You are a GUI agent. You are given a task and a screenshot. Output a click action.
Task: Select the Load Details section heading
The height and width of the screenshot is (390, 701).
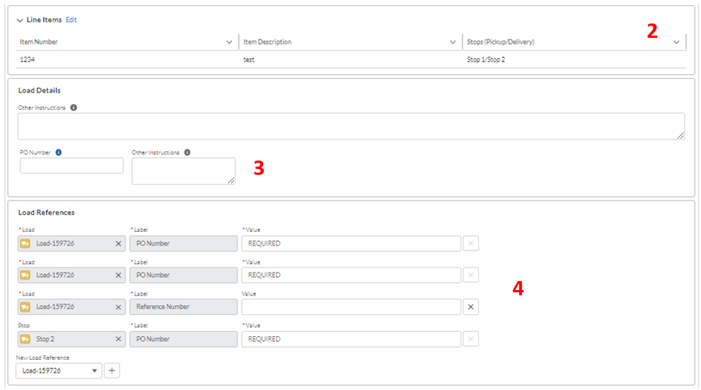[x=39, y=90]
